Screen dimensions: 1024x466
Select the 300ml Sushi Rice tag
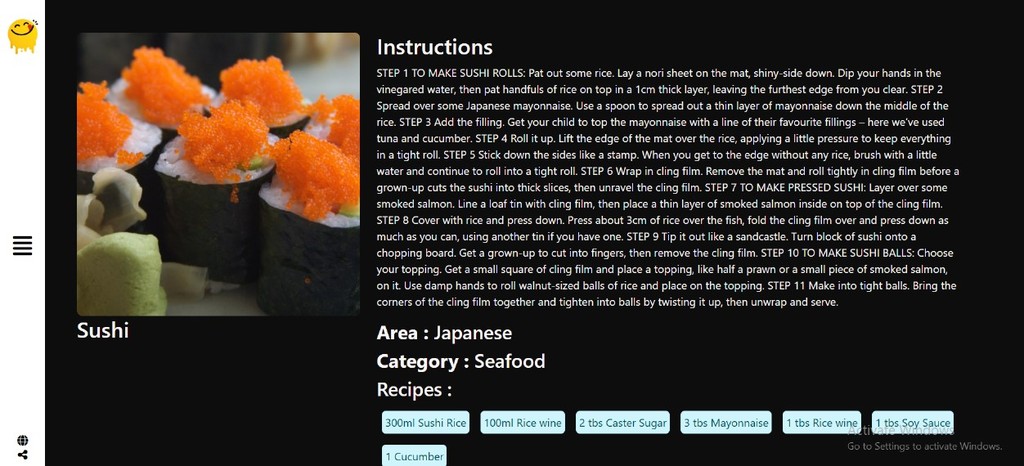pyautogui.click(x=426, y=423)
